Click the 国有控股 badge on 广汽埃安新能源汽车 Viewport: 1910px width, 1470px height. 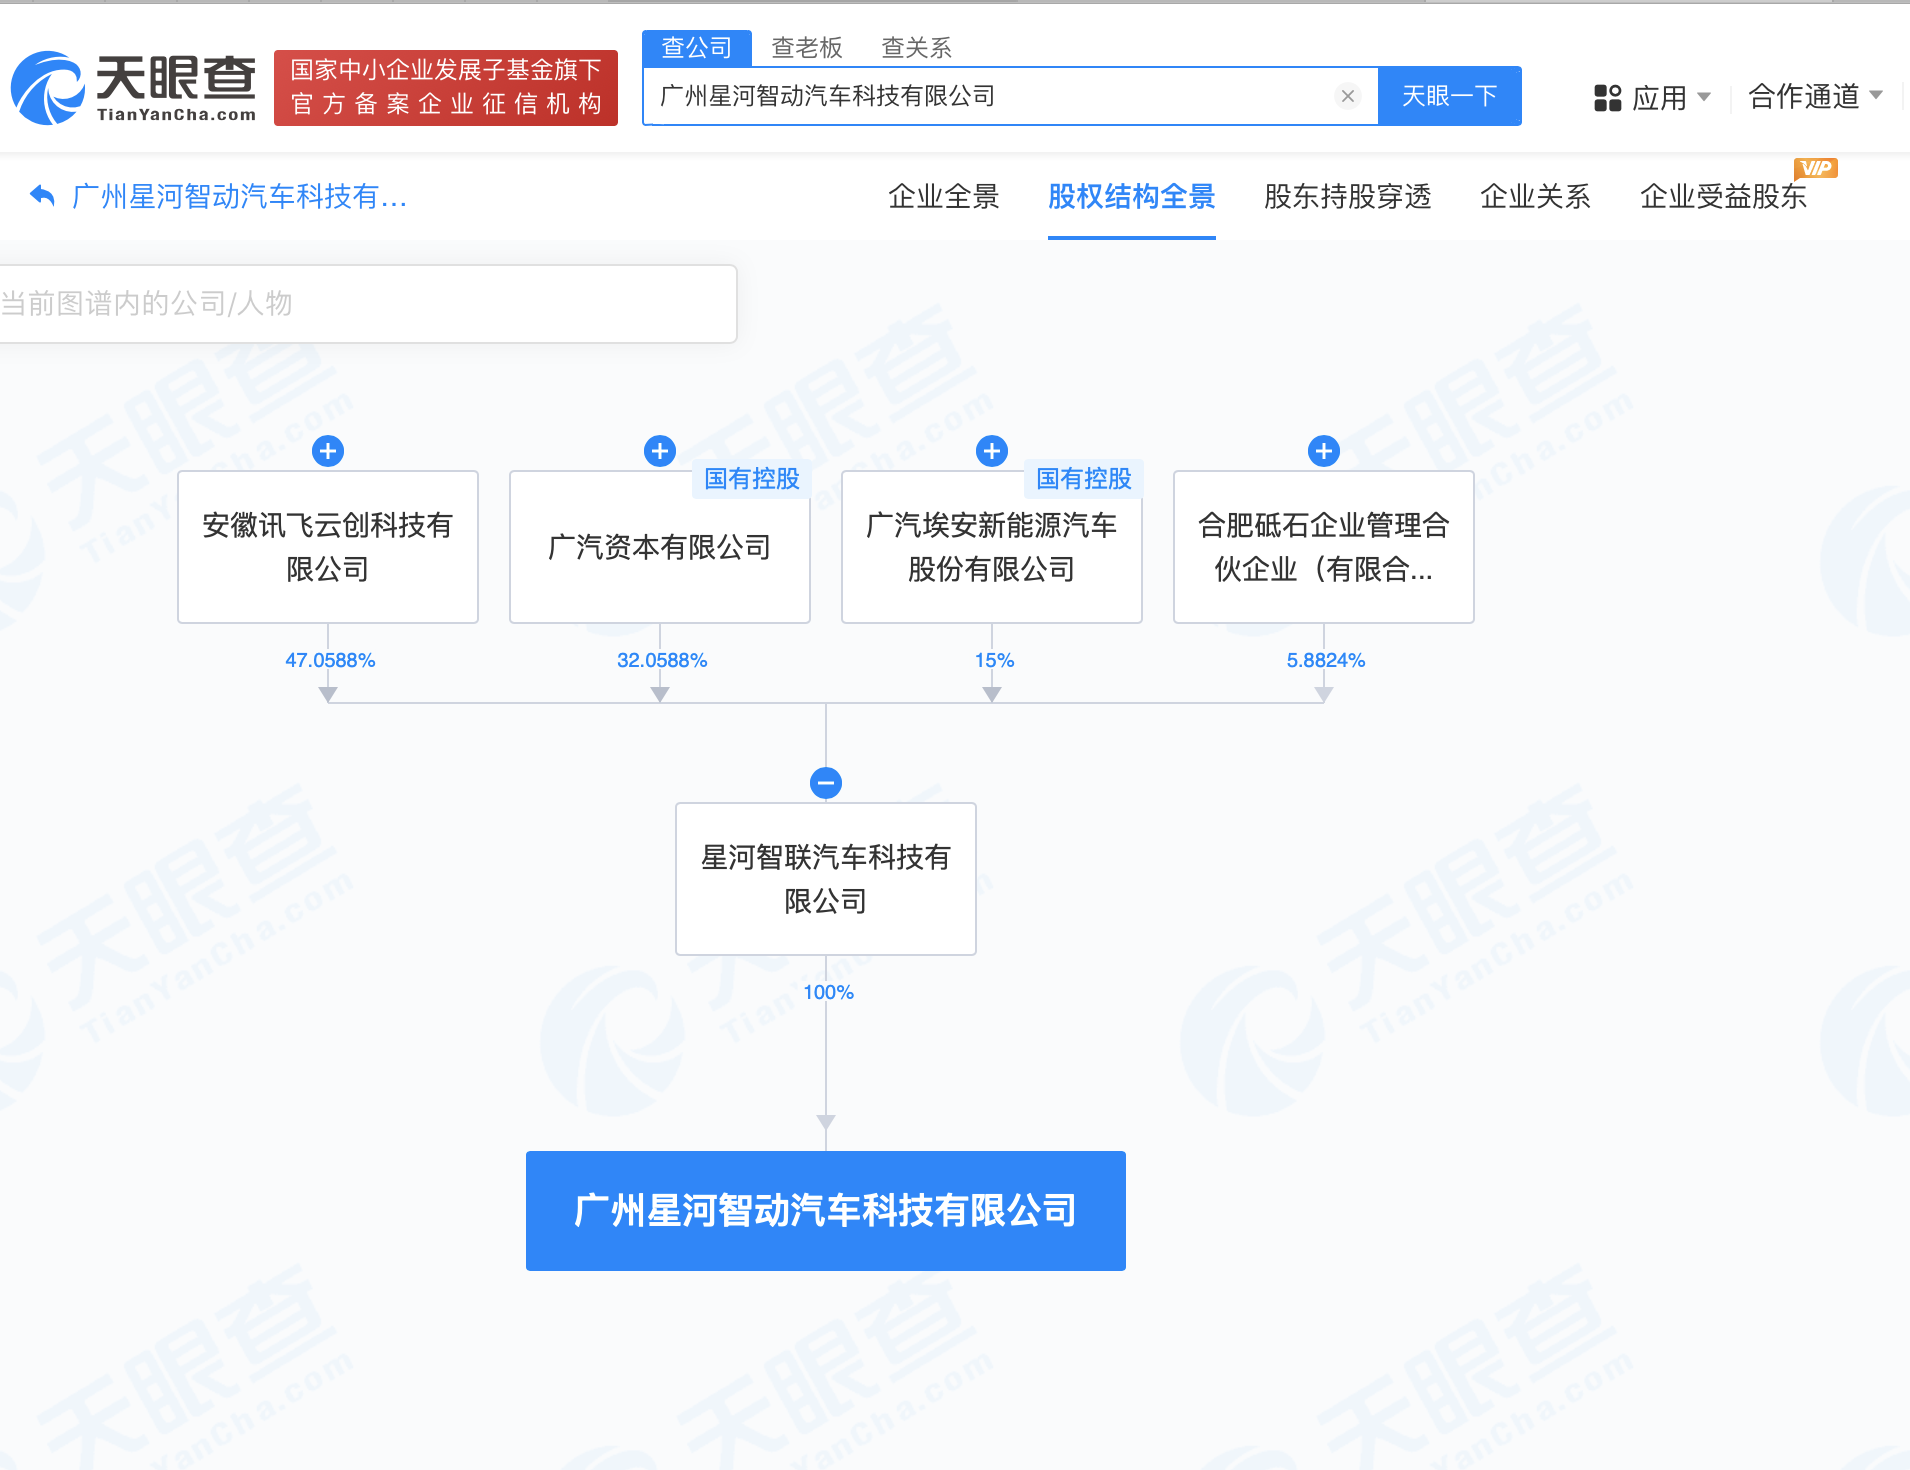click(1083, 479)
